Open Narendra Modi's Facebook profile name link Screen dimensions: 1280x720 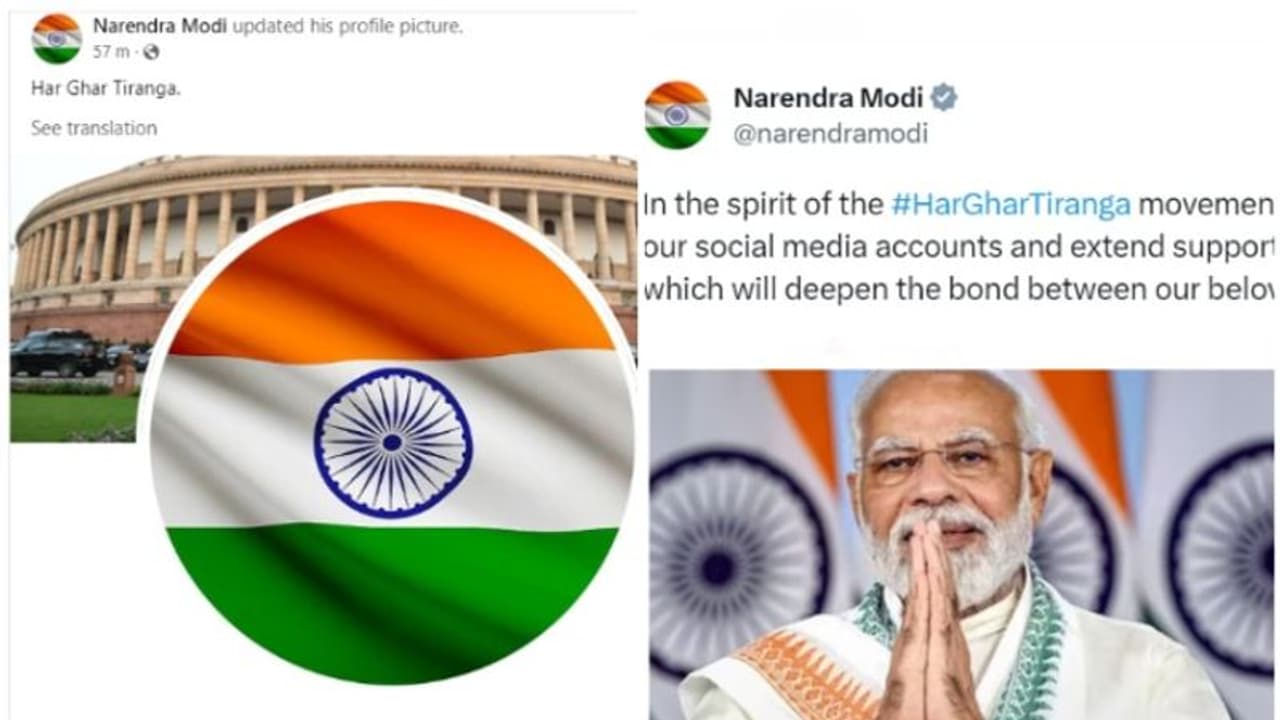160,26
